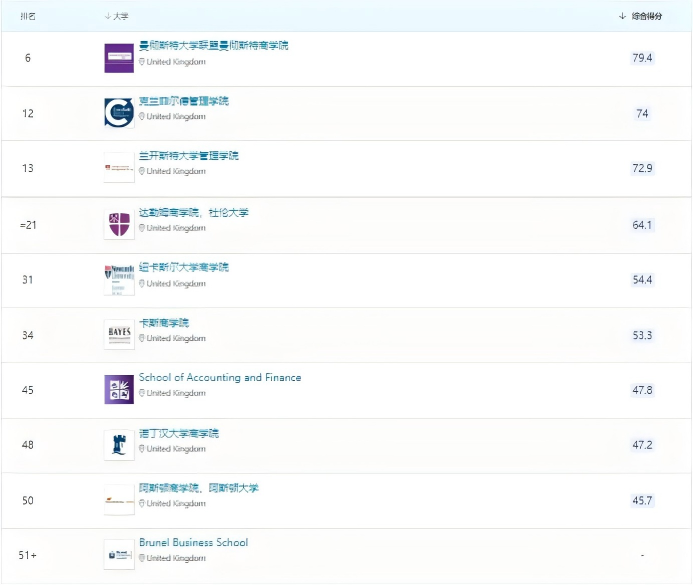Select score 79.4 cell
This screenshot has height=585, width=693.
pyautogui.click(x=642, y=58)
